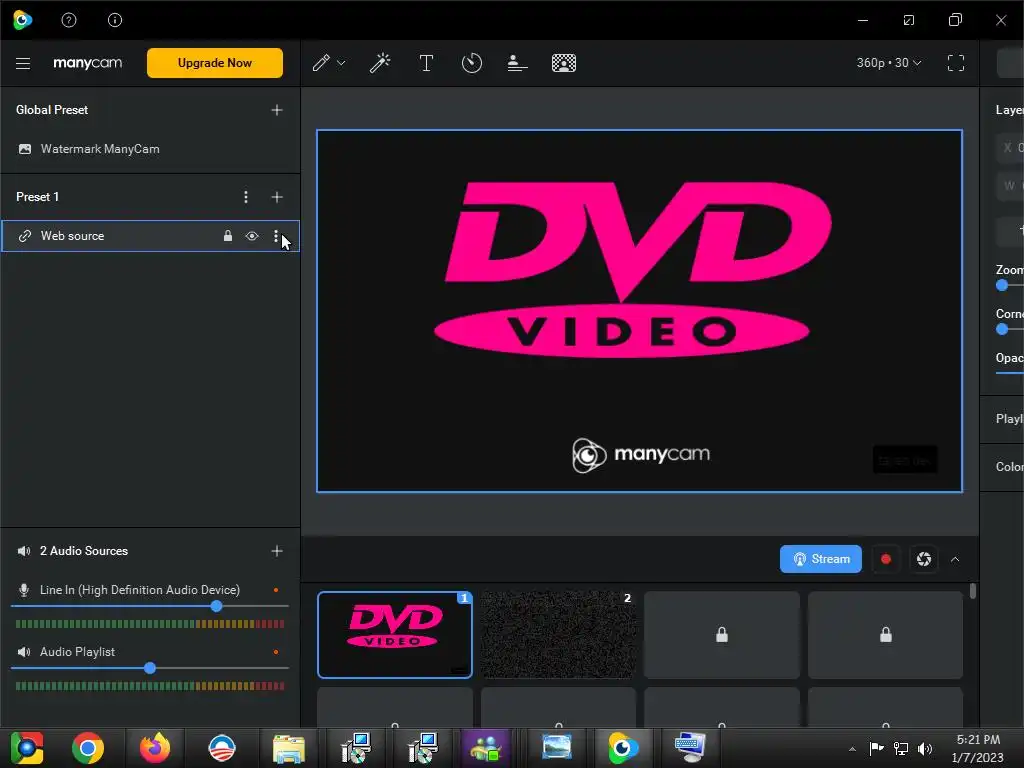Open the 360p 30 resolution dropdown
Image resolution: width=1024 pixels, height=768 pixels.
point(889,63)
